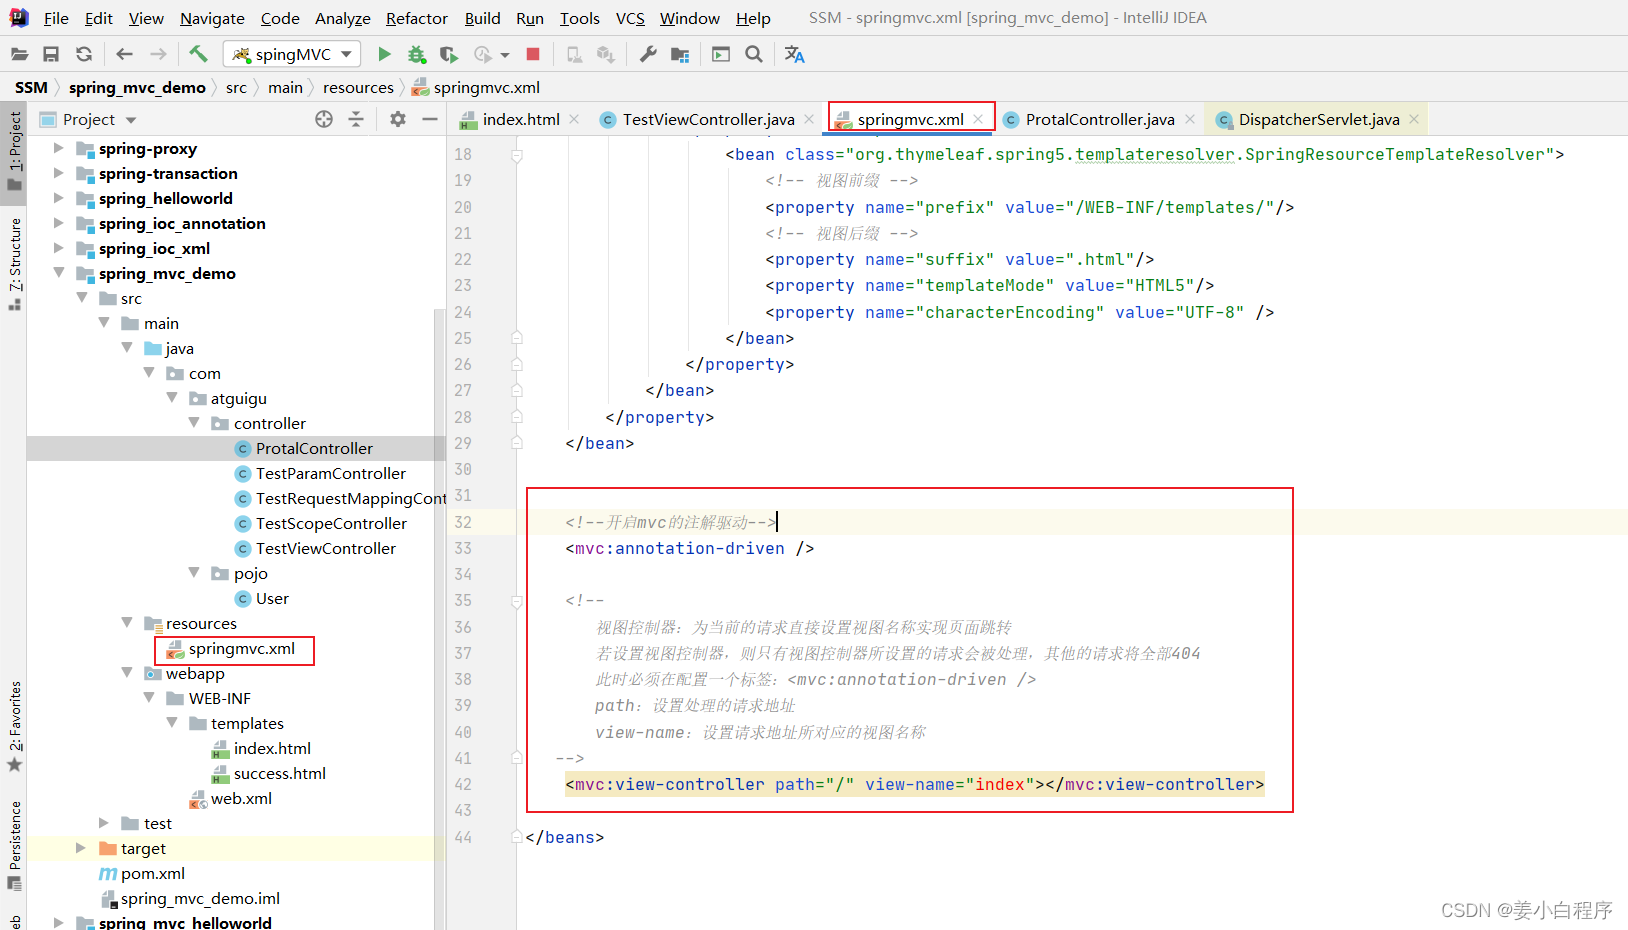Open the Z: Structure tool window
This screenshot has width=1628, height=930.
pyautogui.click(x=14, y=263)
